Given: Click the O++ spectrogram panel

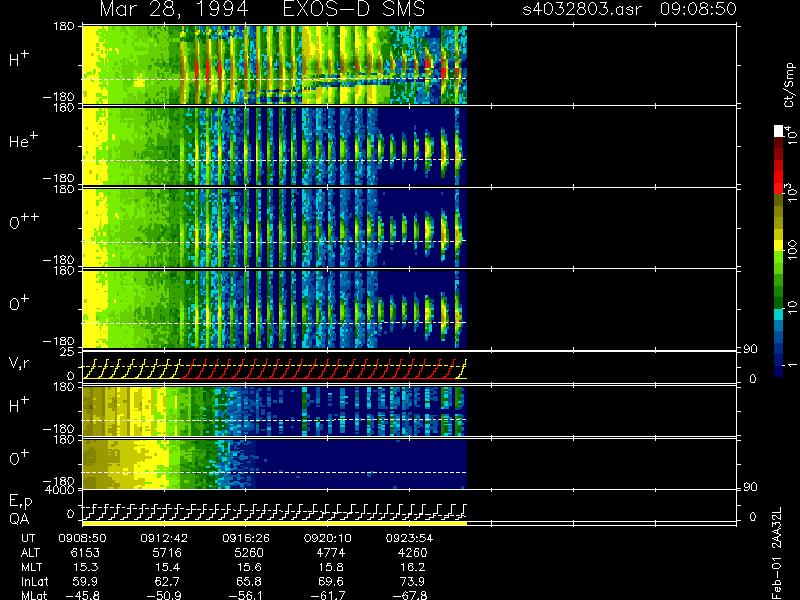Looking at the screenshot, I should pyautogui.click(x=274, y=228).
